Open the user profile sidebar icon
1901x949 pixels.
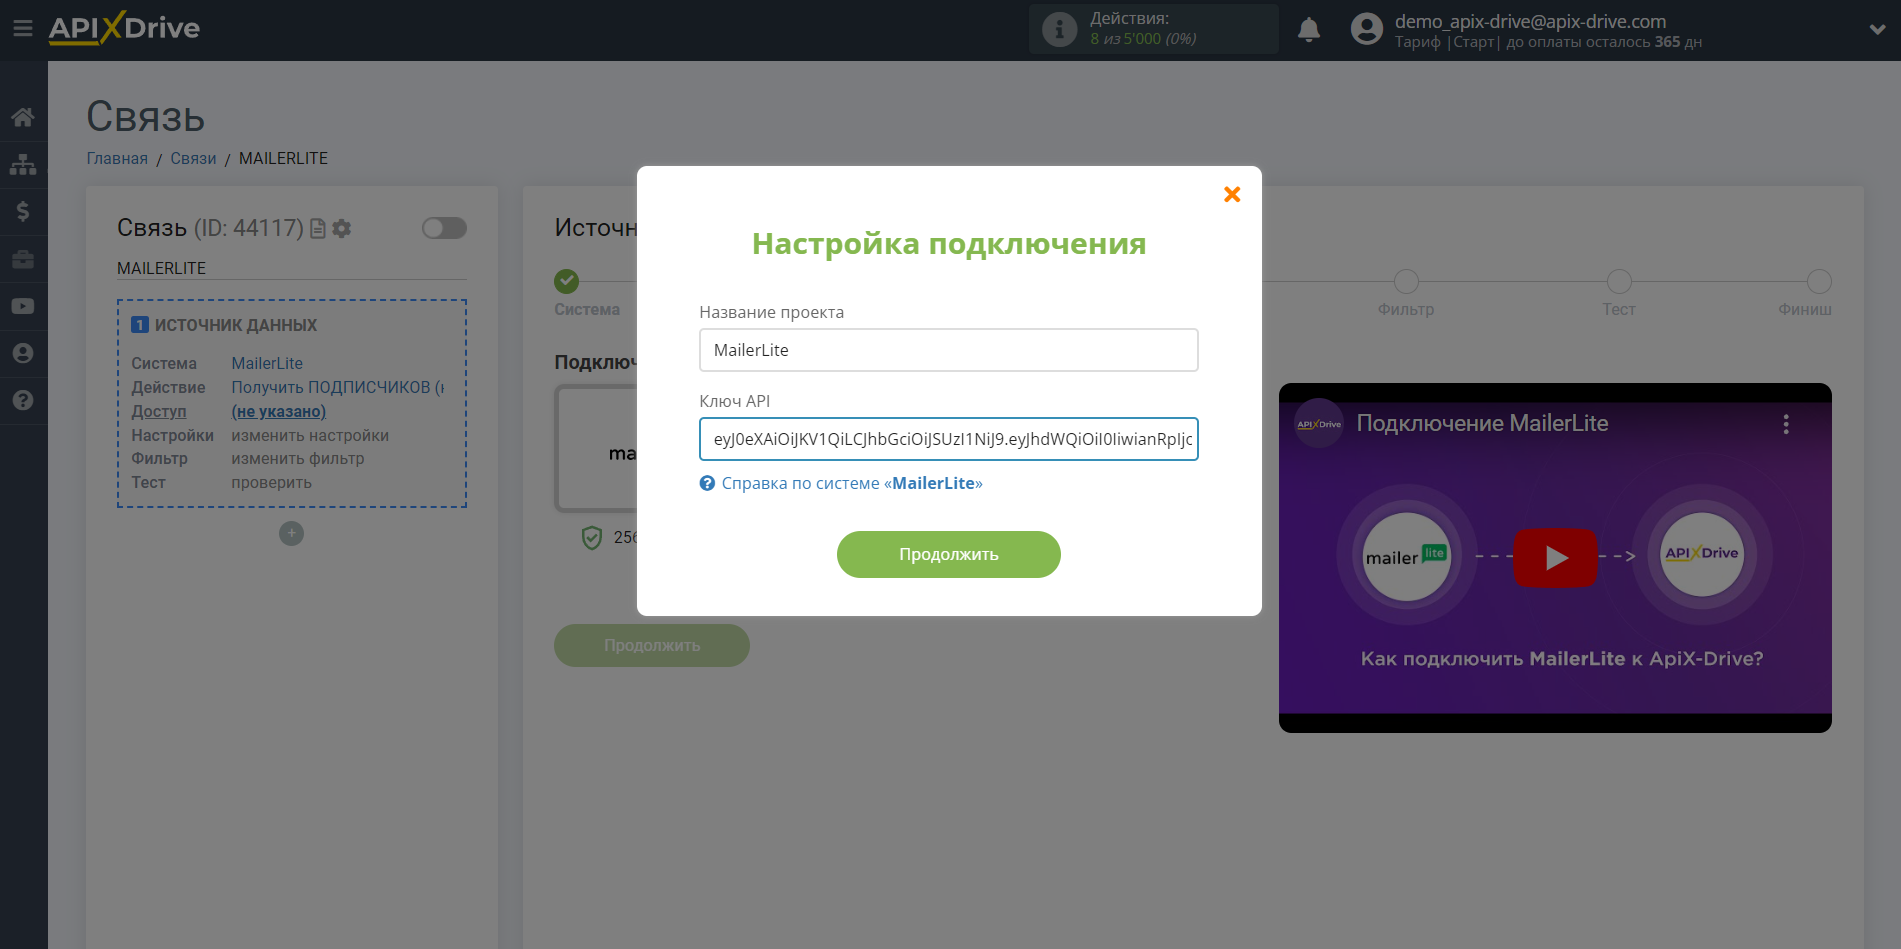coord(23,353)
